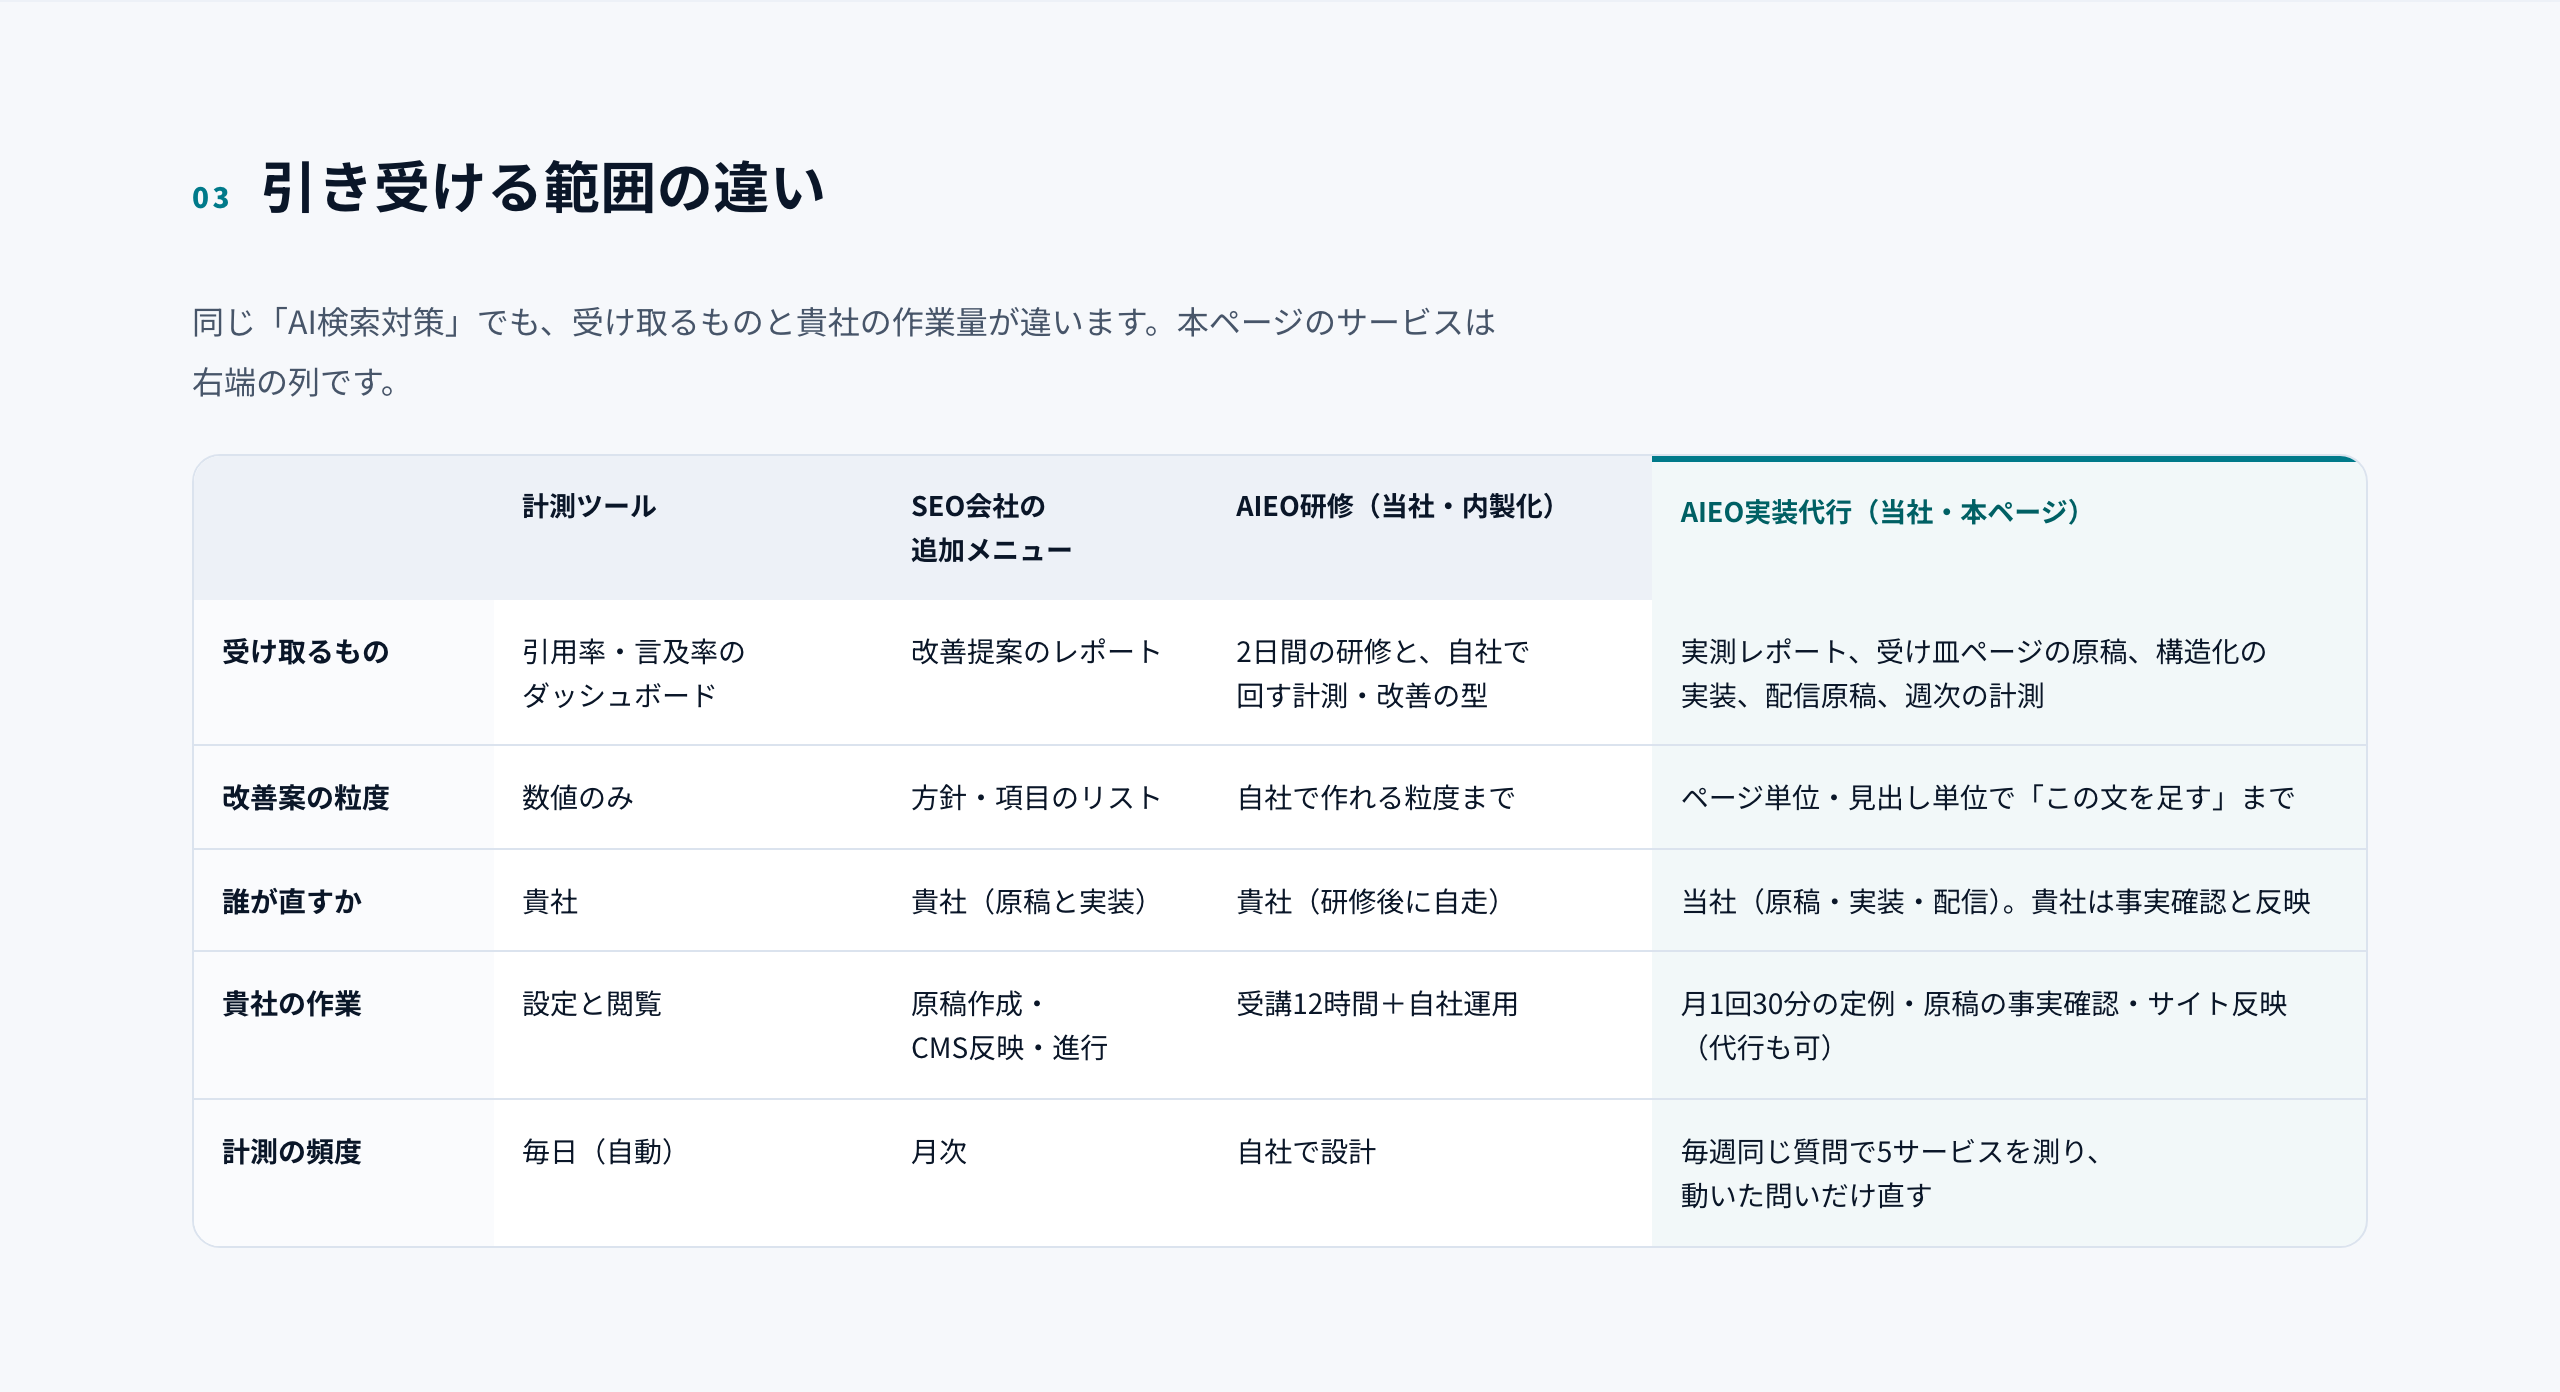Select the 受け取るもの row label
Viewport: 2560px width, 1392px height.
306,652
